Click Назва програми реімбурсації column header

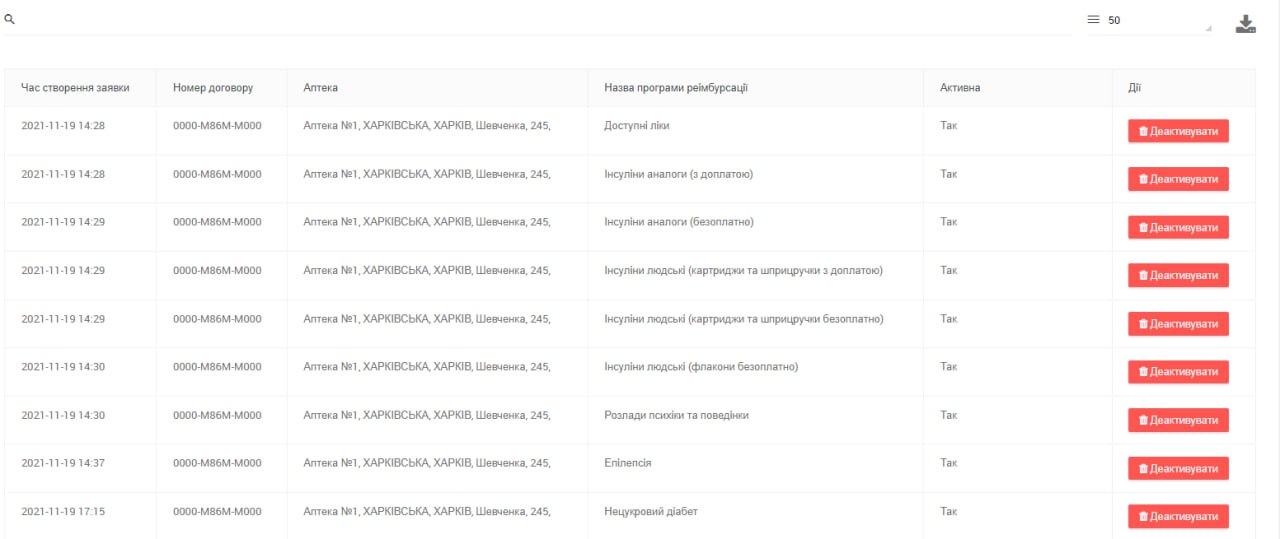[x=676, y=88]
